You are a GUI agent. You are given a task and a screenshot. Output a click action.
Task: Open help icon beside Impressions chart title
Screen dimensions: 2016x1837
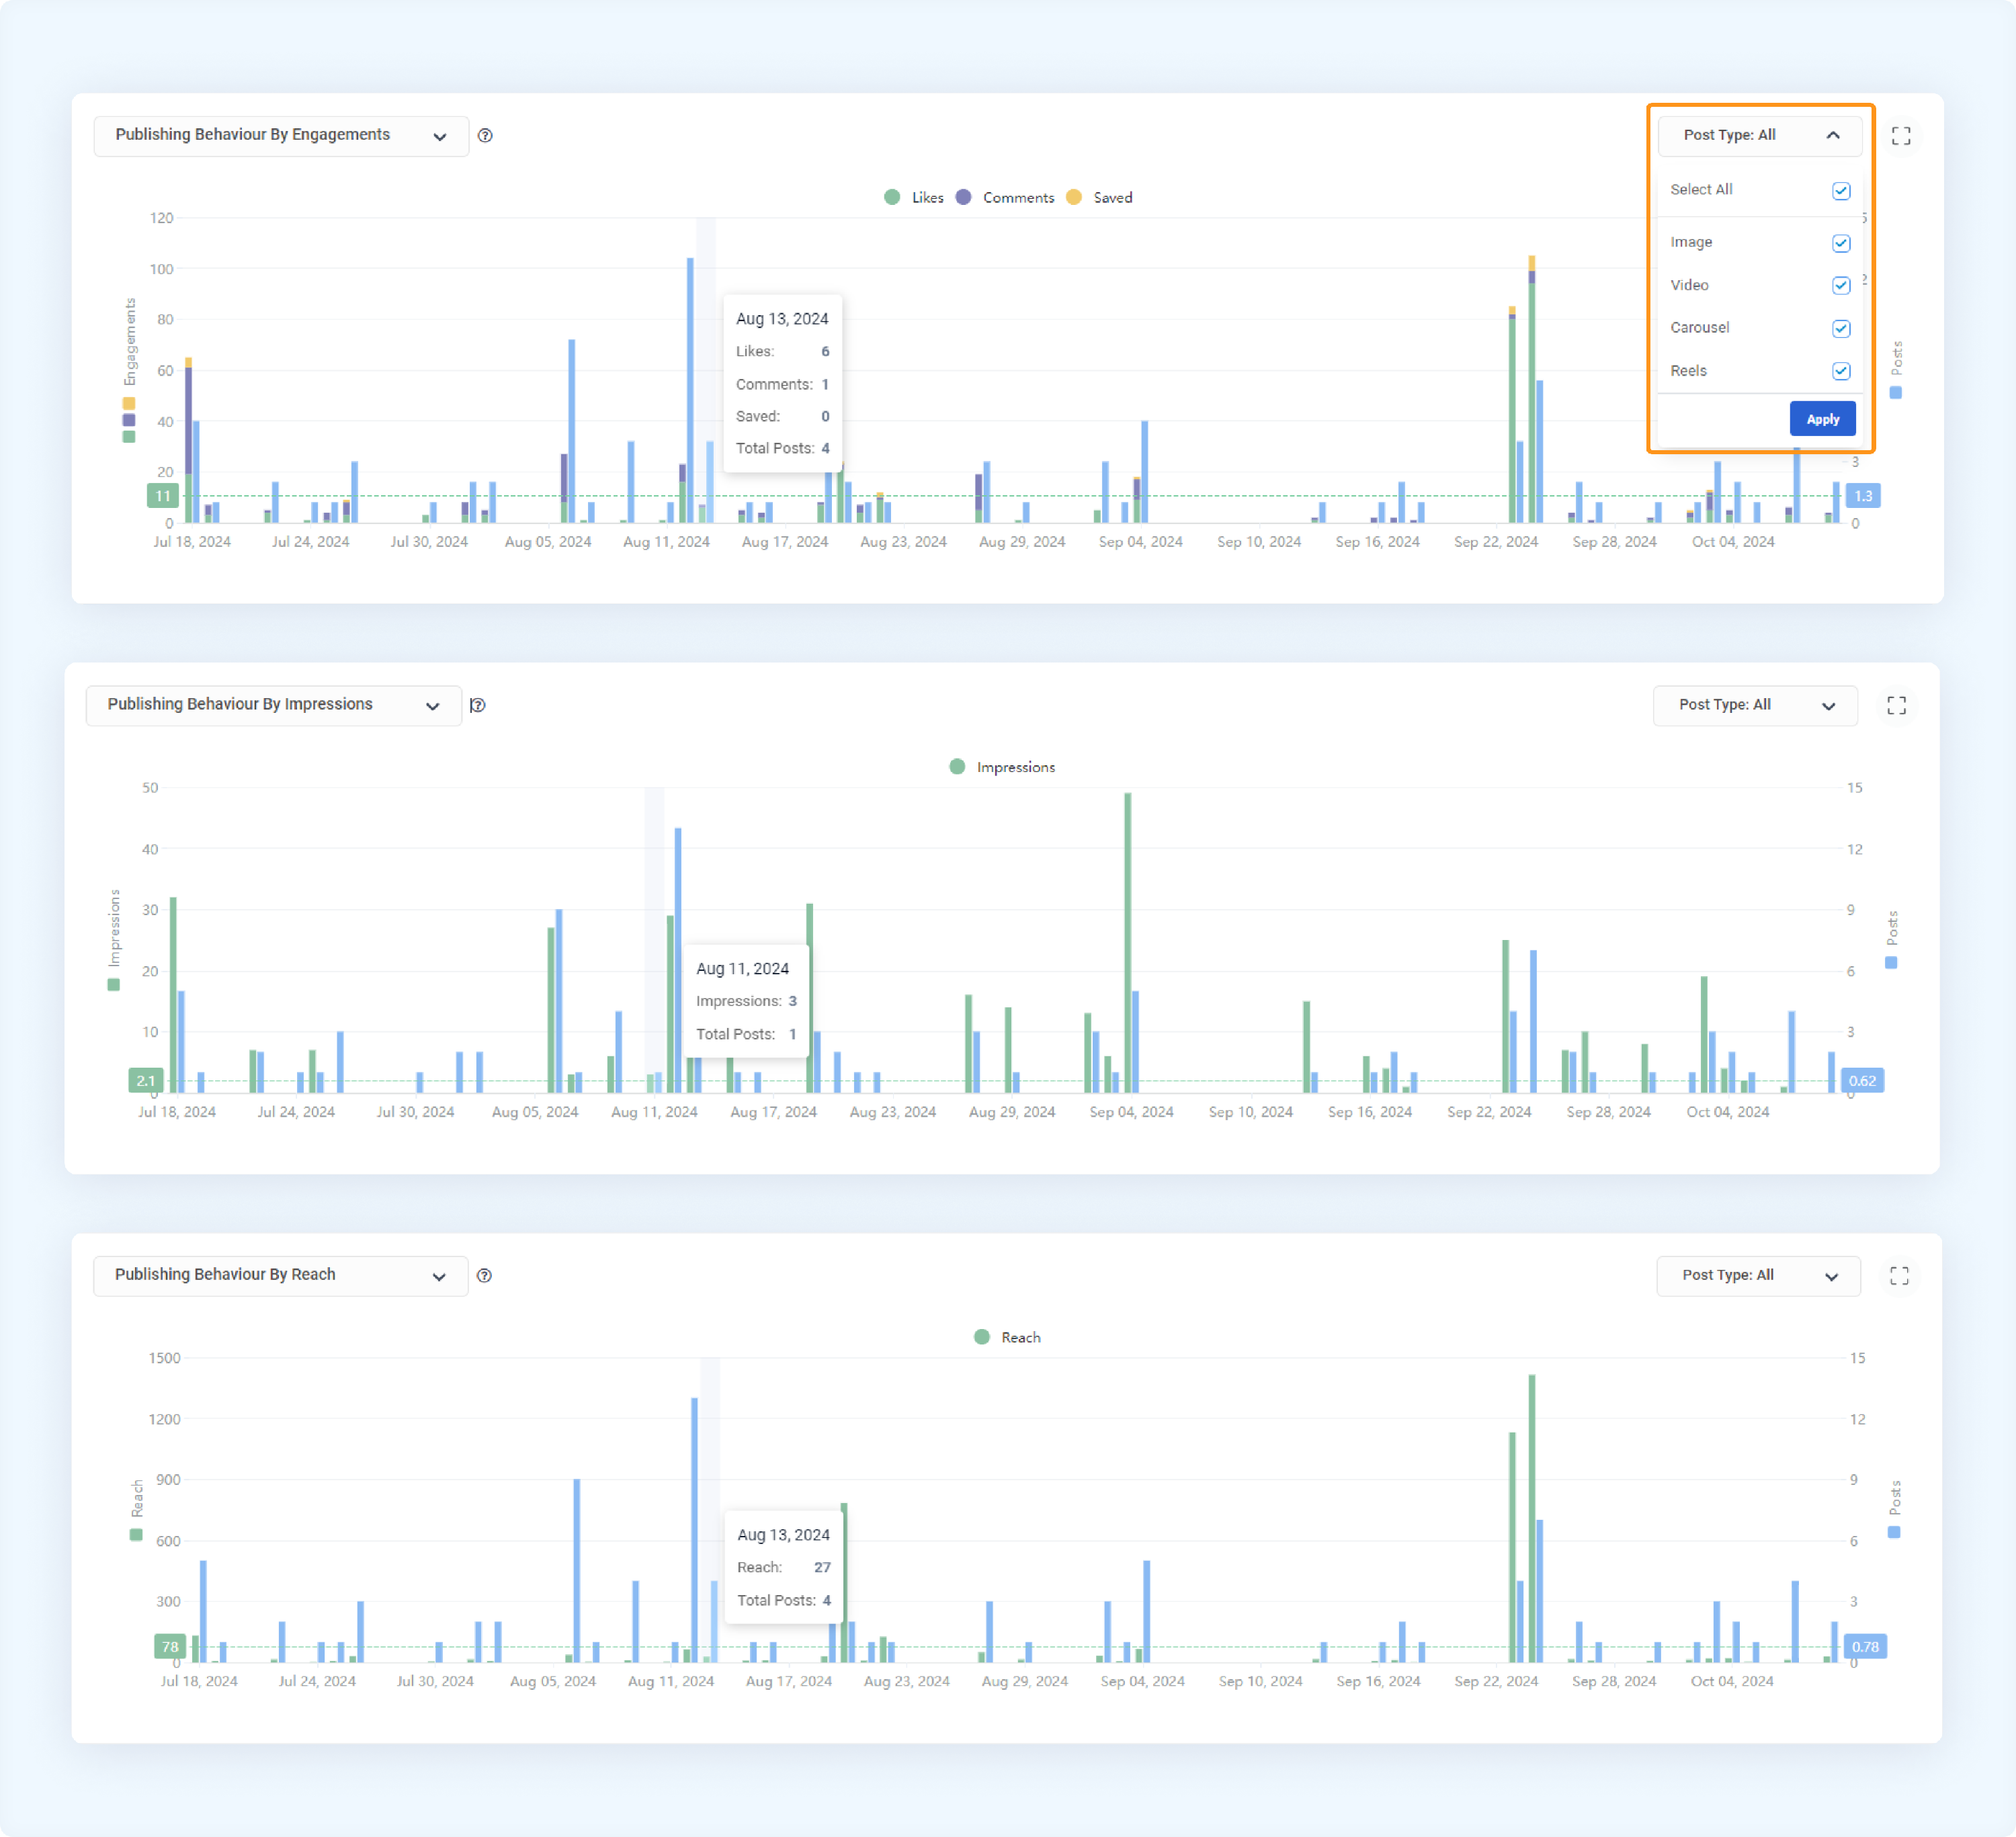478,705
